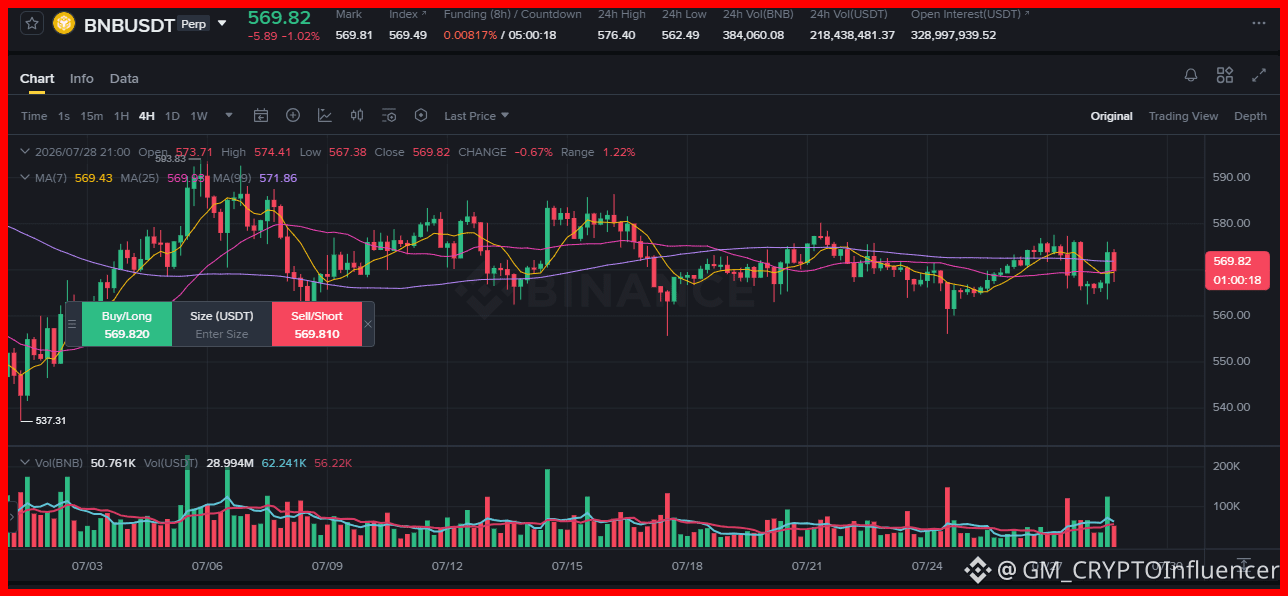Click the 07/21 date axis label
1288x596 pixels.
pos(806,566)
